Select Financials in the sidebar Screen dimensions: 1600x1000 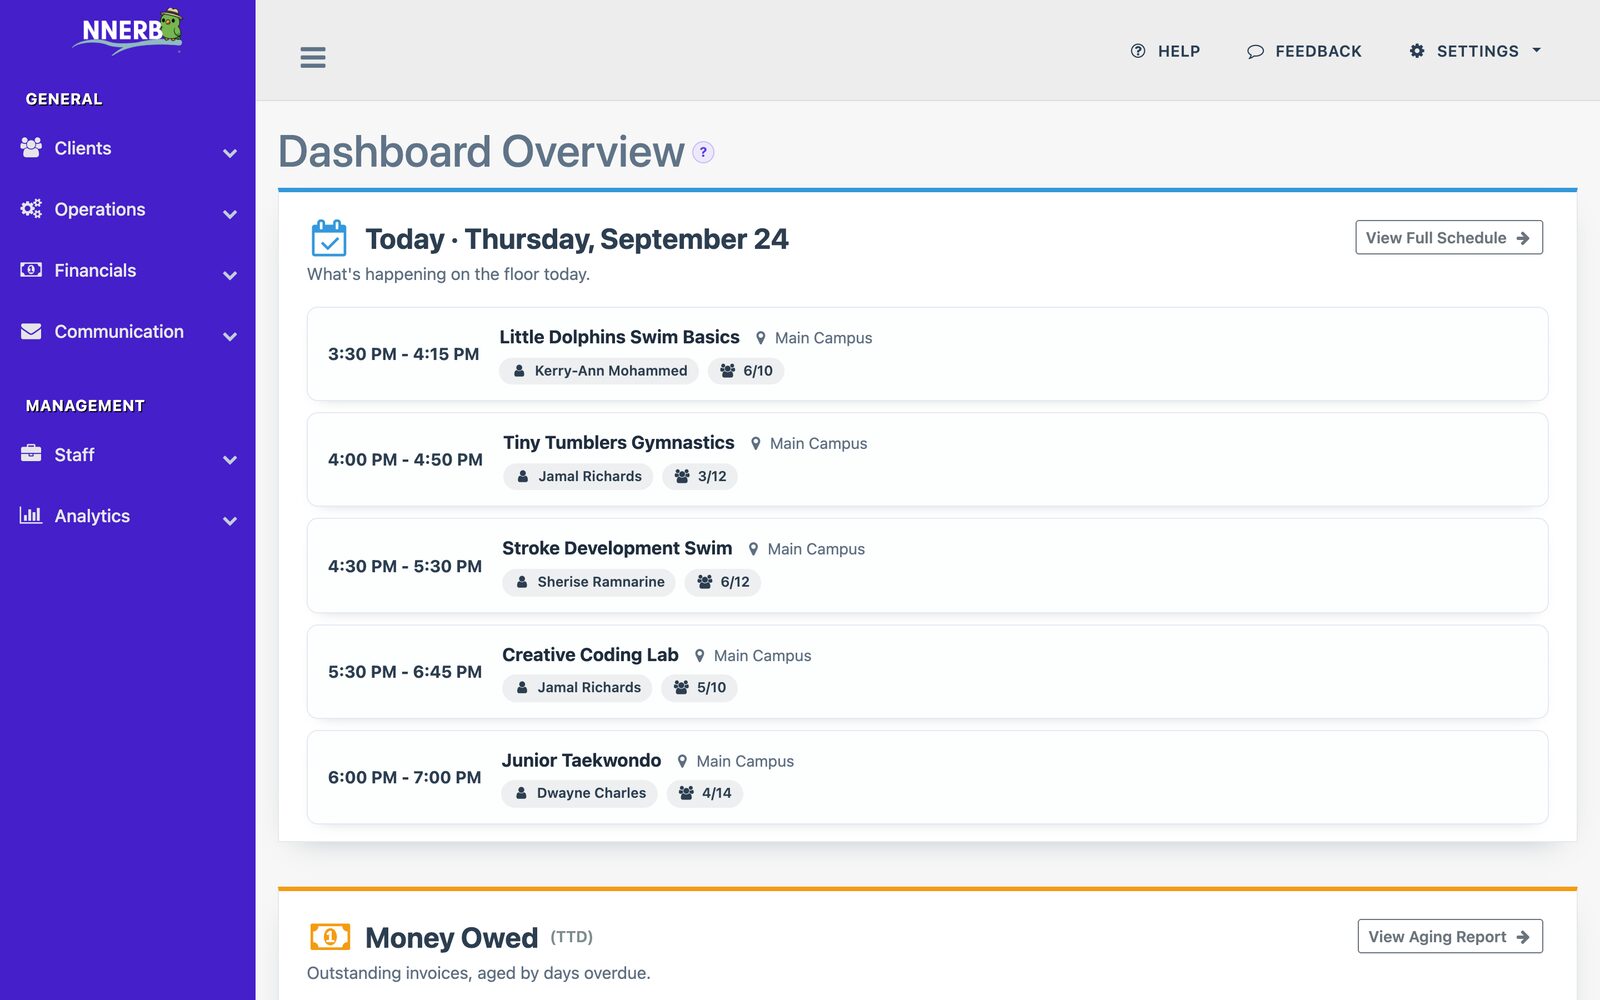pos(95,270)
